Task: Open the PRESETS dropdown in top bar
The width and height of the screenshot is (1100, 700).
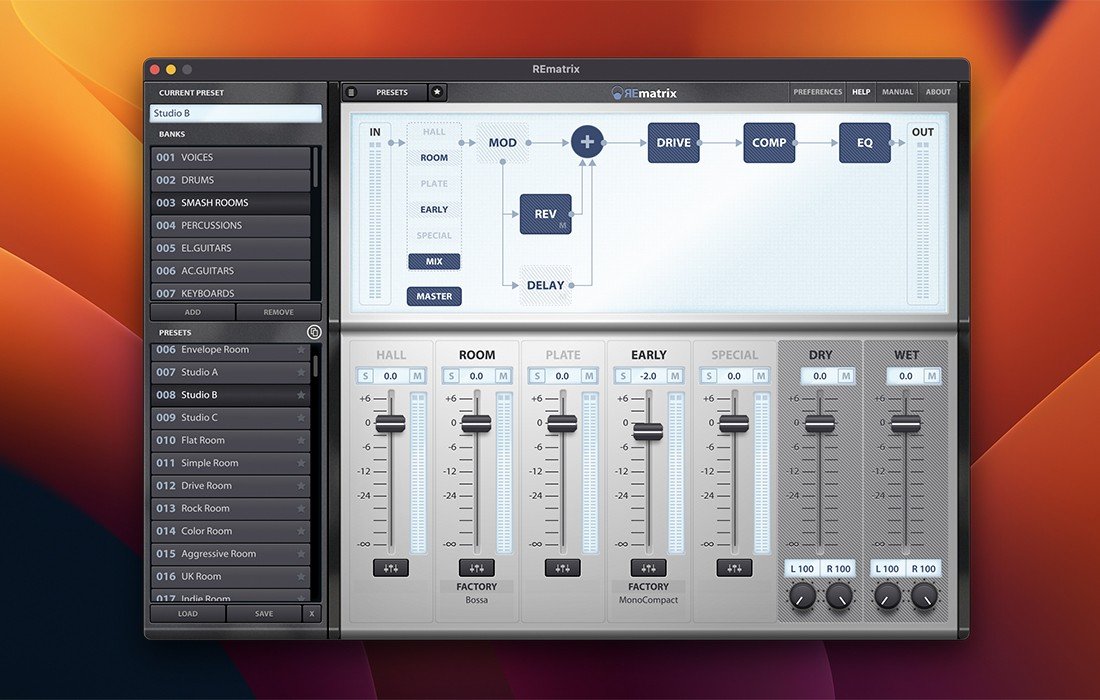Action: (392, 92)
